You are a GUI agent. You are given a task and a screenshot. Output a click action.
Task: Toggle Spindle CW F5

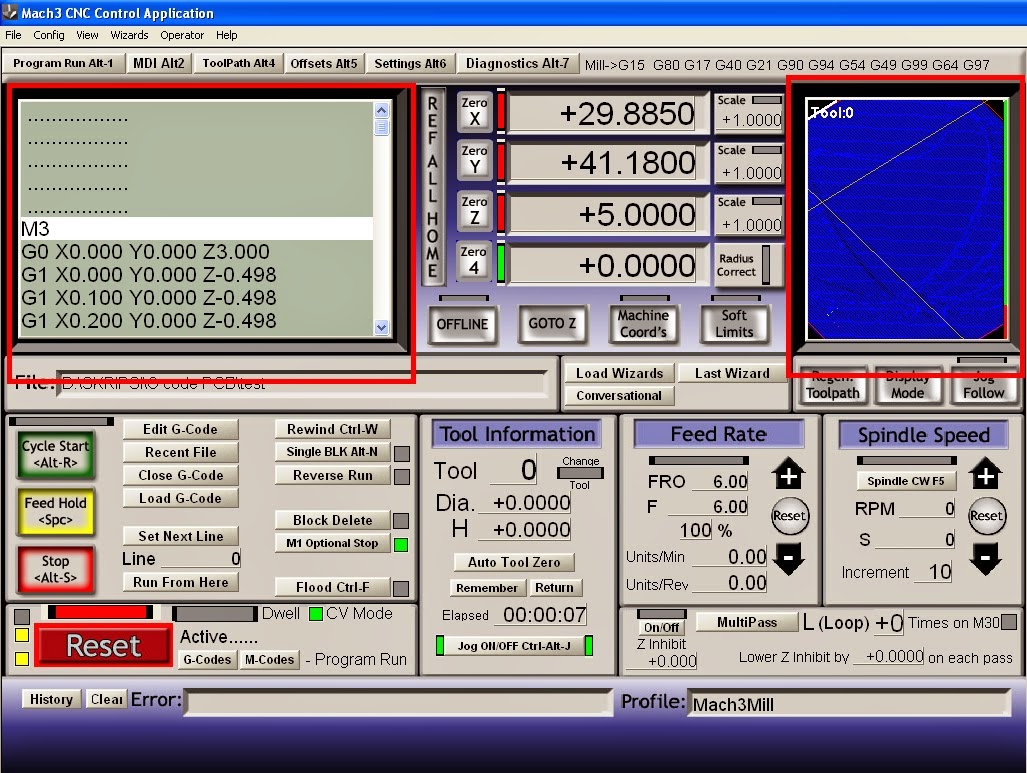[906, 481]
